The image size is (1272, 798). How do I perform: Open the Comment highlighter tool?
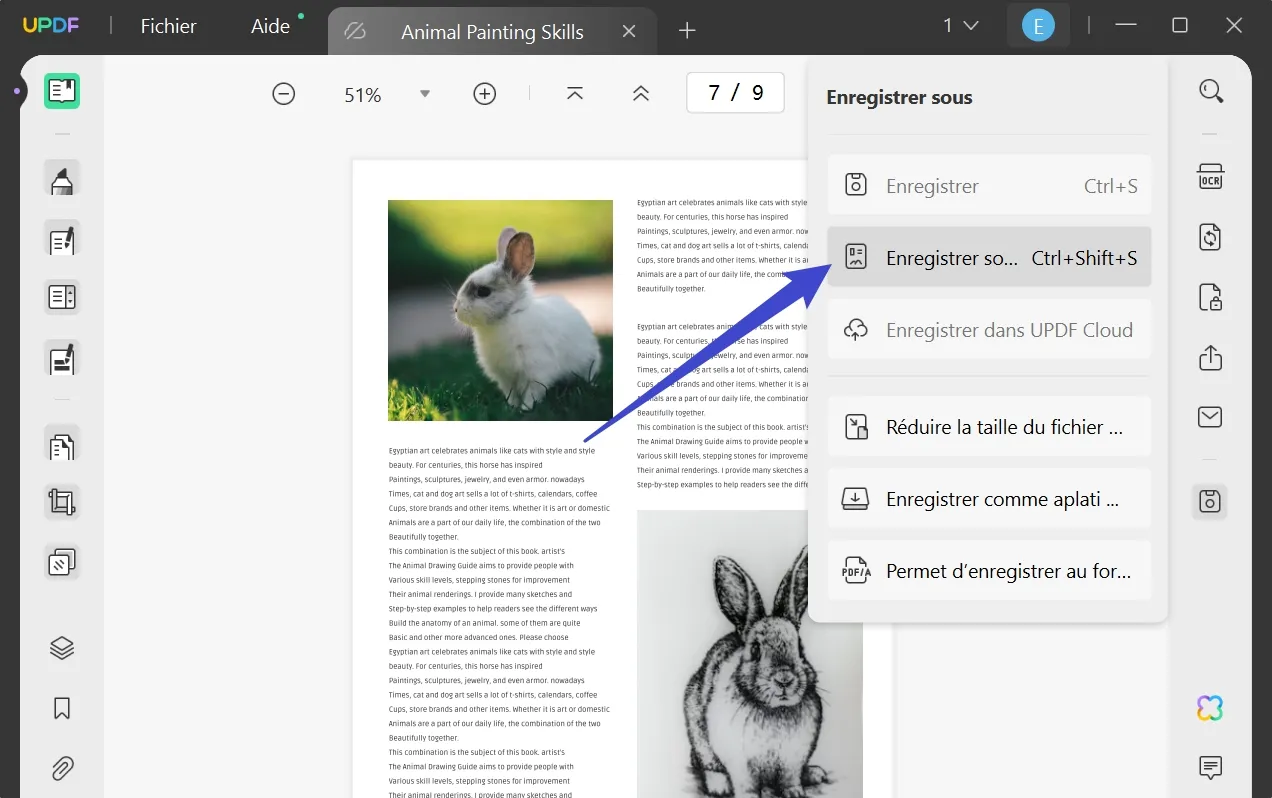[62, 182]
